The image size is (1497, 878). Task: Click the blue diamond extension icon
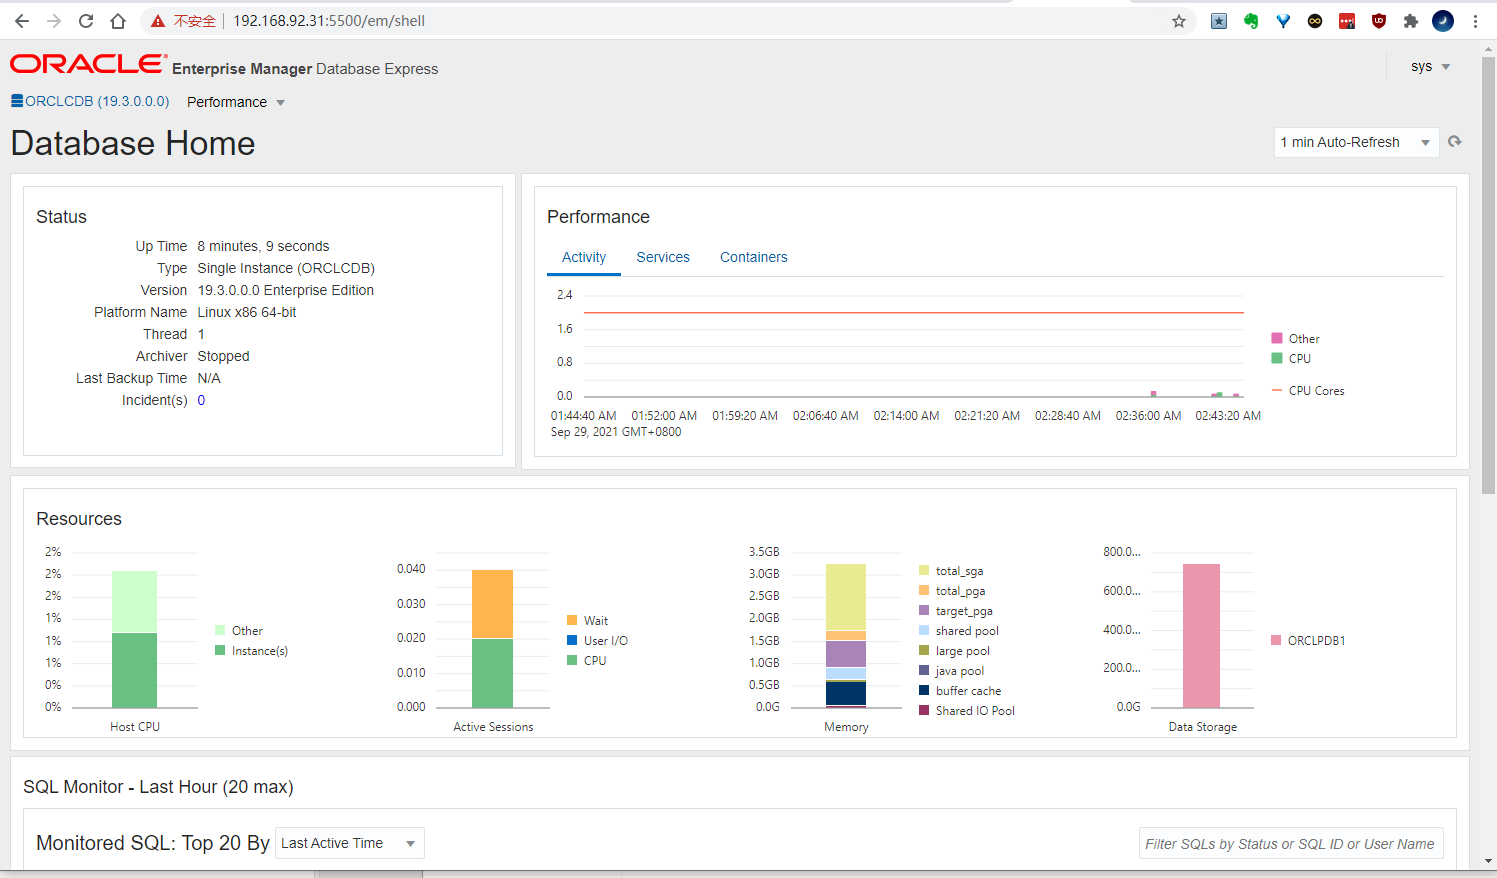pyautogui.click(x=1283, y=21)
